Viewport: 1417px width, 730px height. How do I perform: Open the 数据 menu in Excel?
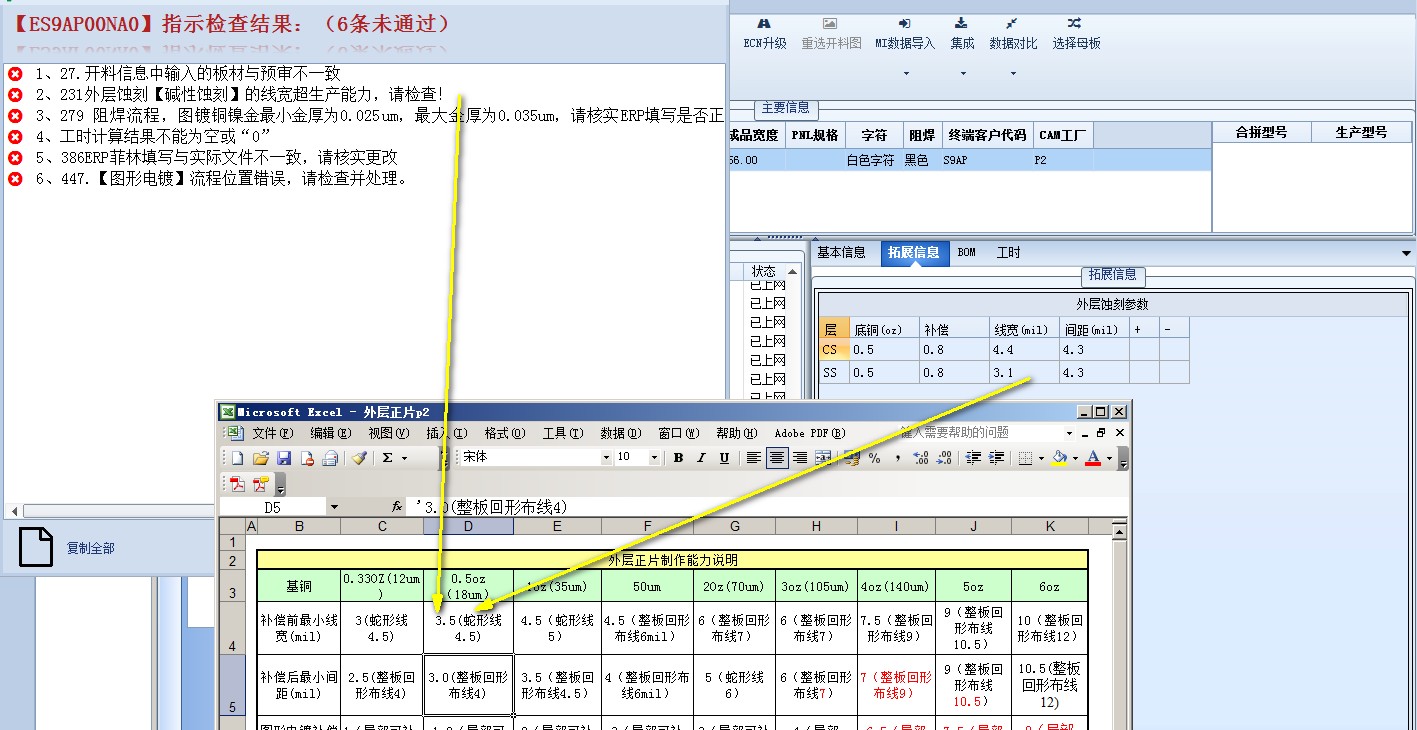pos(620,433)
